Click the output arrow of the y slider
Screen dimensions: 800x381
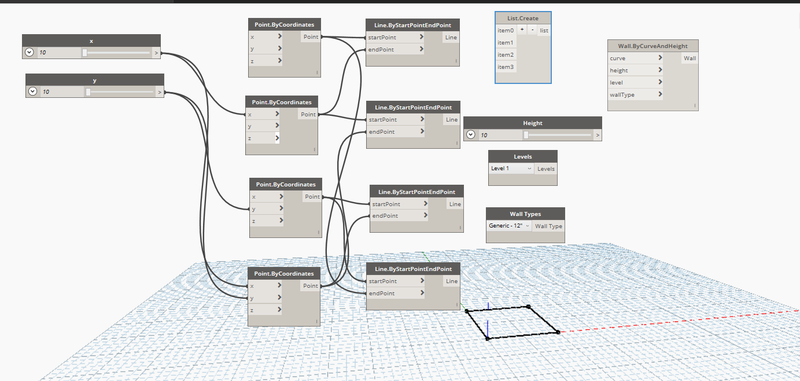click(x=160, y=92)
